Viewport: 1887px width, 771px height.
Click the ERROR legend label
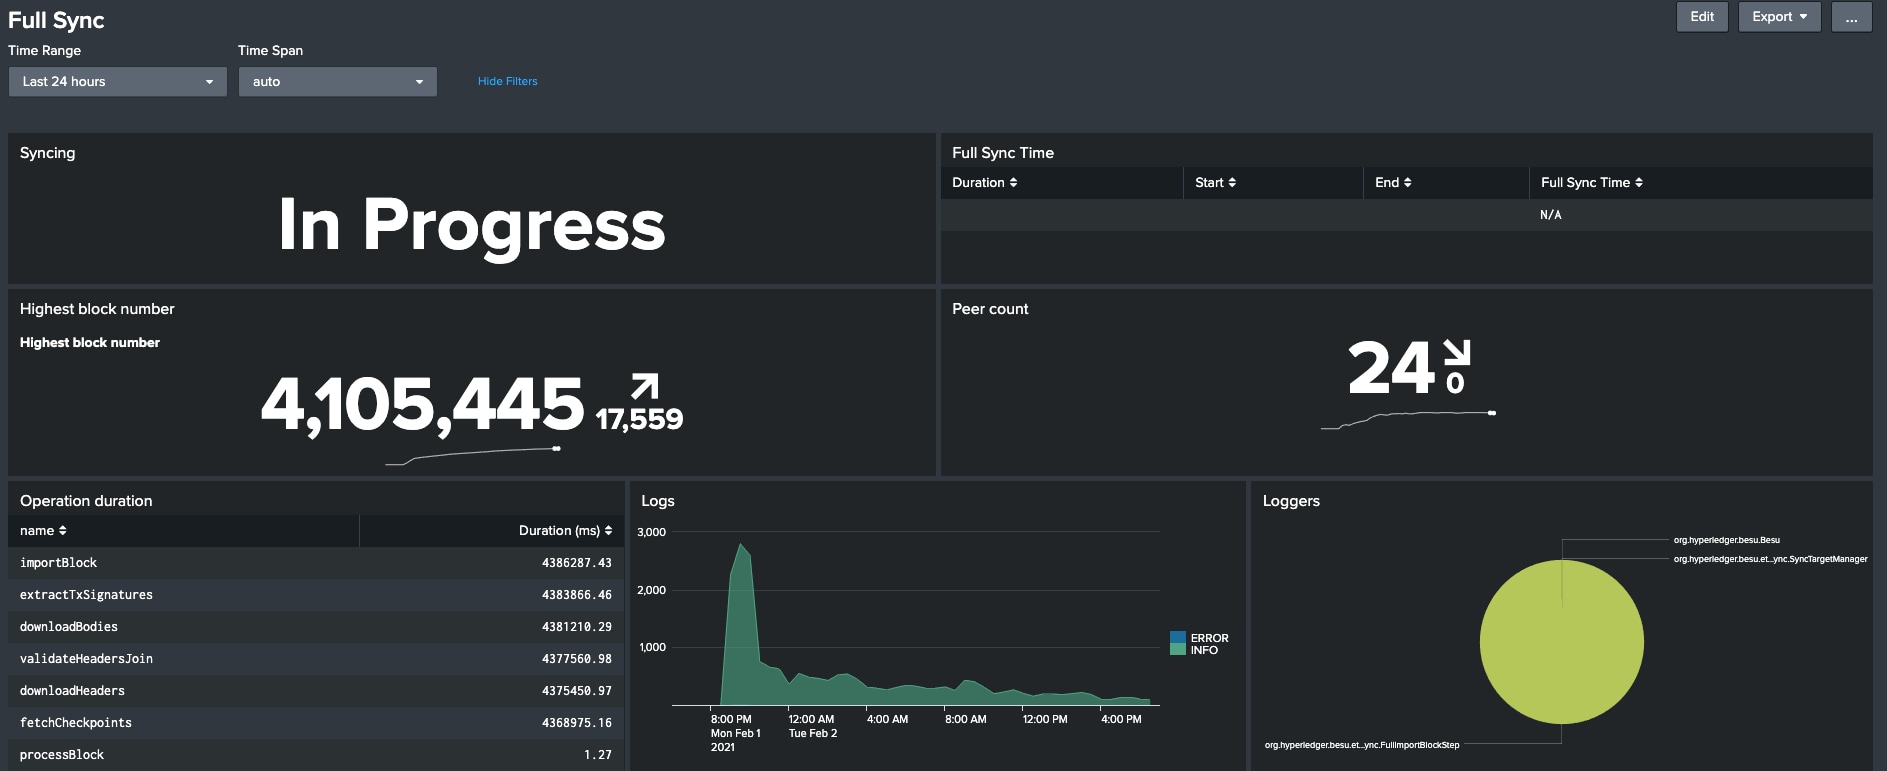click(1209, 638)
